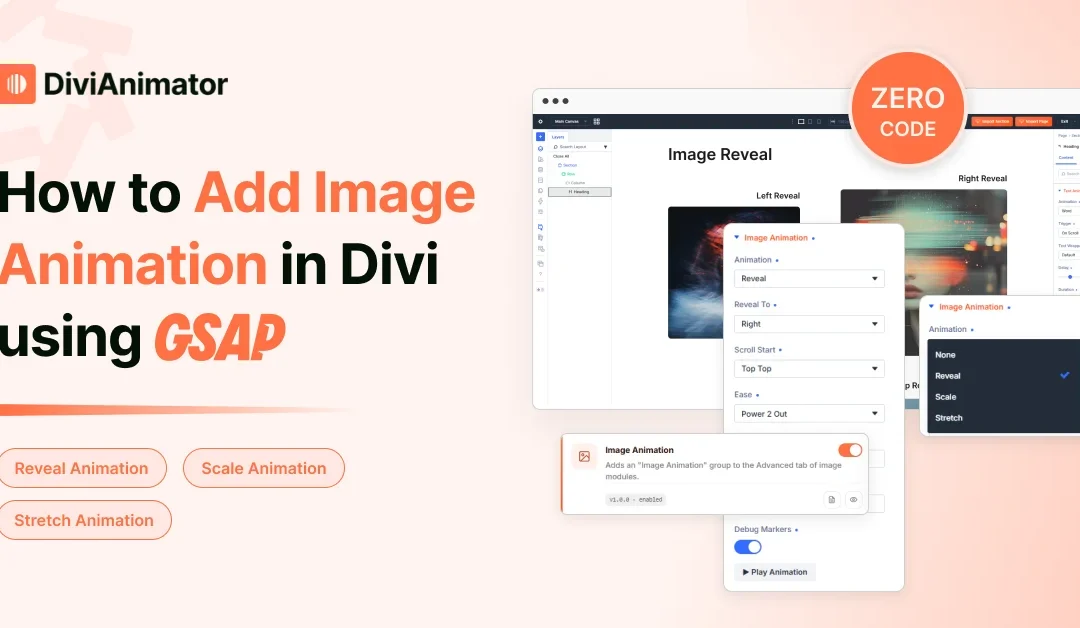1080x628 pixels.
Task: Select the Row item in Layers tree
Action: (569, 174)
